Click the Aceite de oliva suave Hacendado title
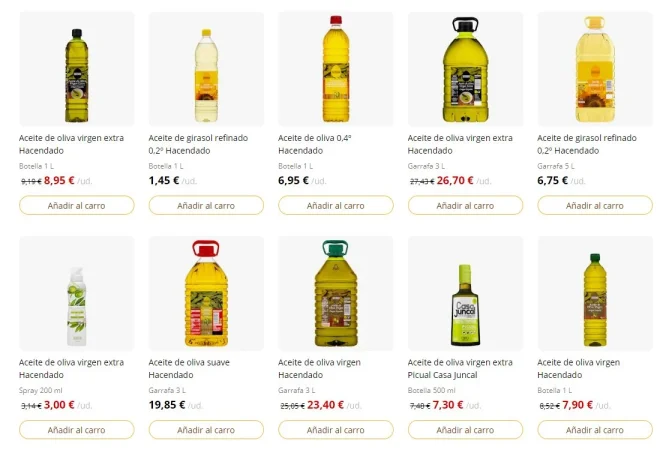 [192, 368]
